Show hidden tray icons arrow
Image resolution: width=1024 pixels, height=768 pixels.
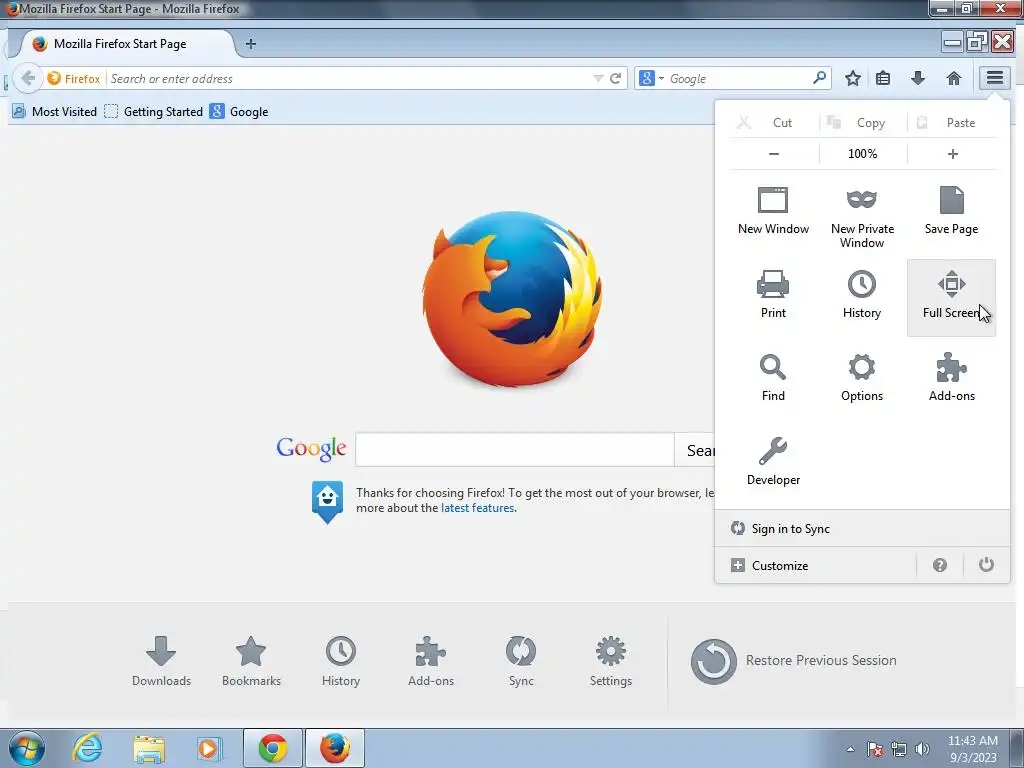tap(850, 749)
